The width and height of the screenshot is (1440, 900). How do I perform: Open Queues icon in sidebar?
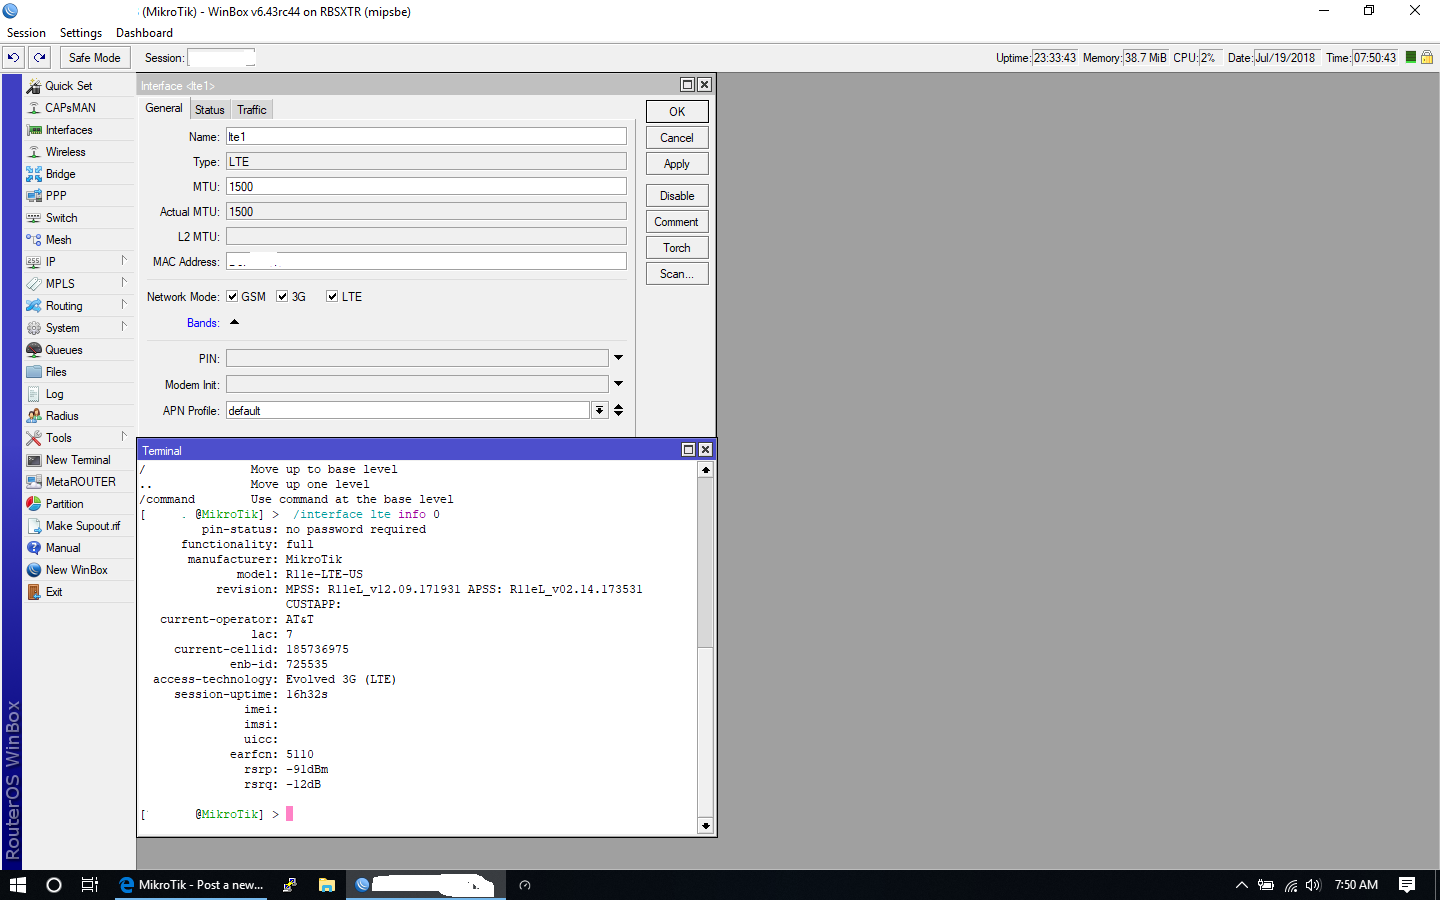(x=34, y=350)
